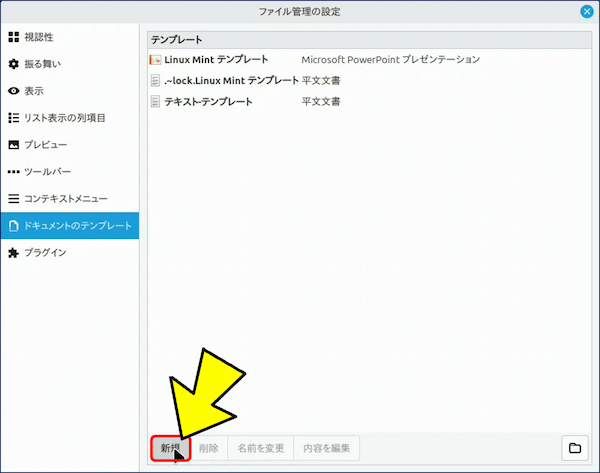Open the 視認性 settings page
This screenshot has height=473, width=600.
point(70,37)
